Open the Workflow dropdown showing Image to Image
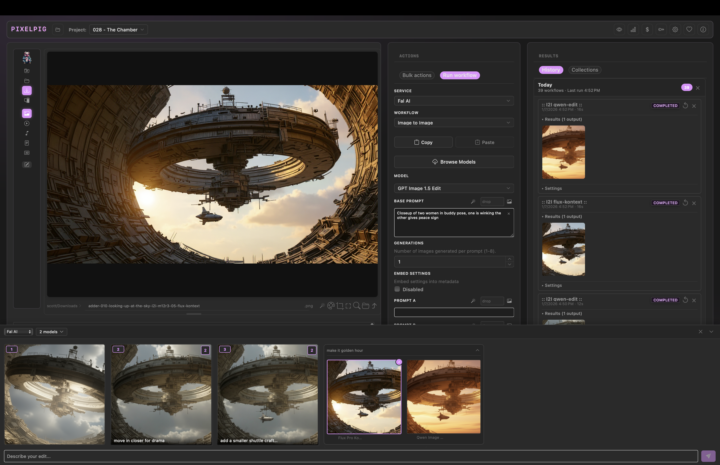Image resolution: width=720 pixels, height=465 pixels. pos(454,123)
